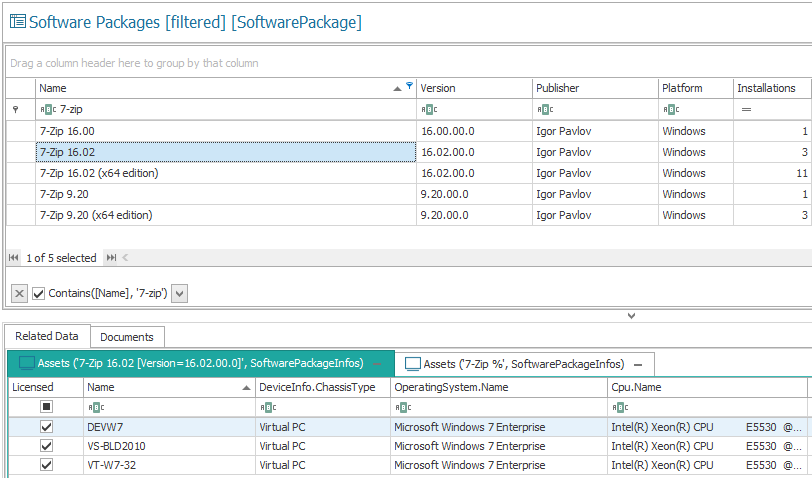Click the 16.00.00.0 version cell
Image resolution: width=812 pixels, height=478 pixels.
(x=474, y=131)
